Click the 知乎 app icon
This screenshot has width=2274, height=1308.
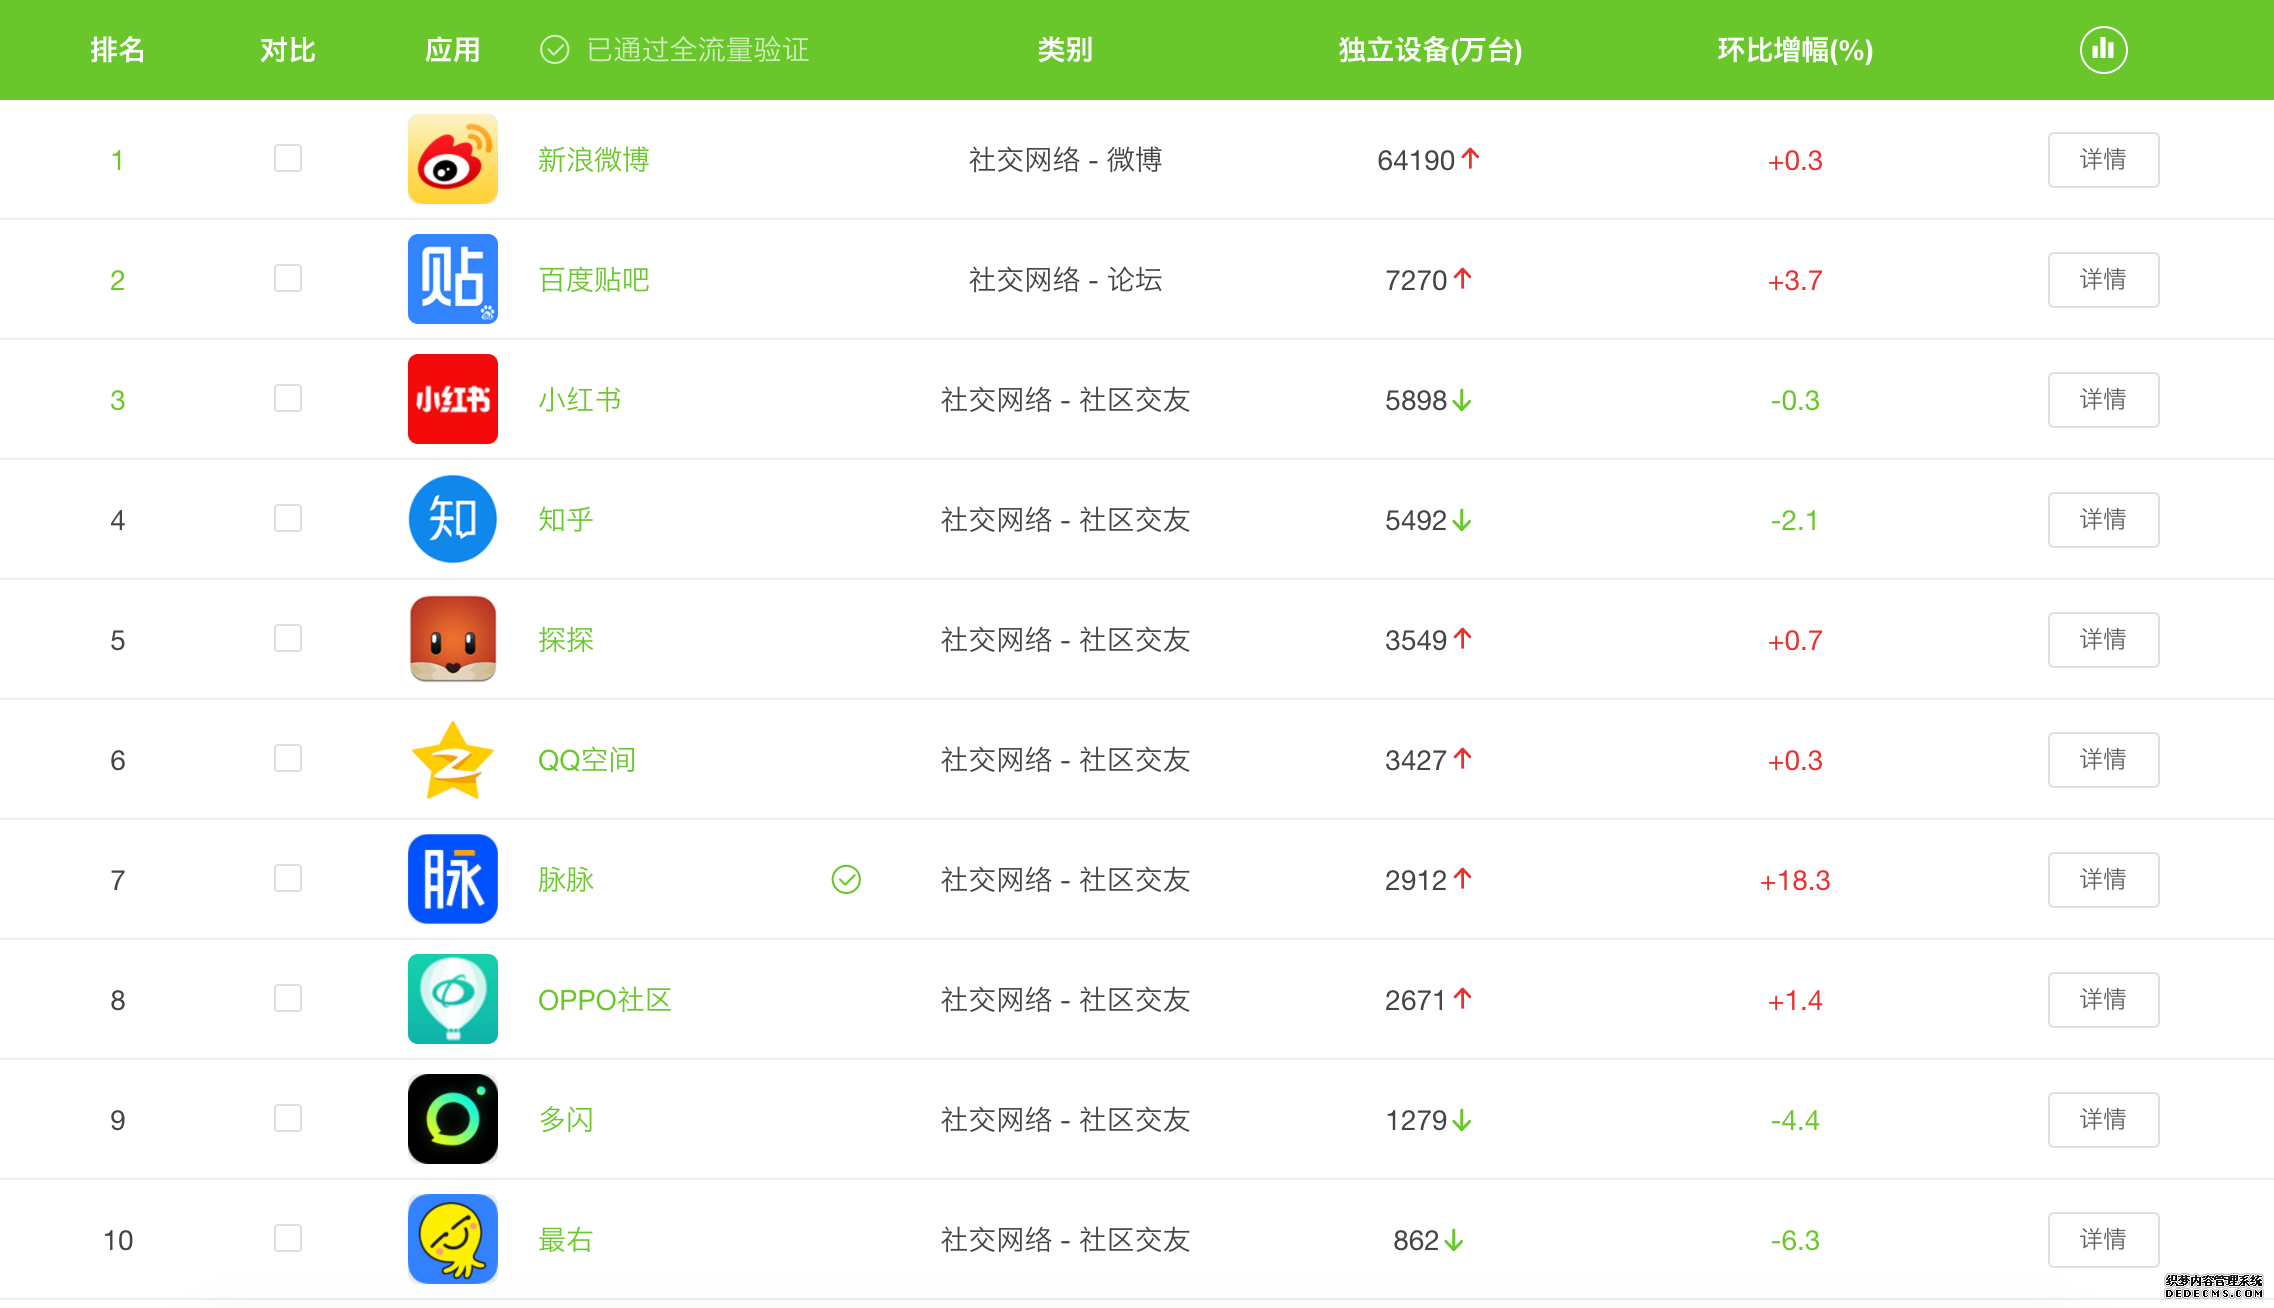[x=452, y=519]
